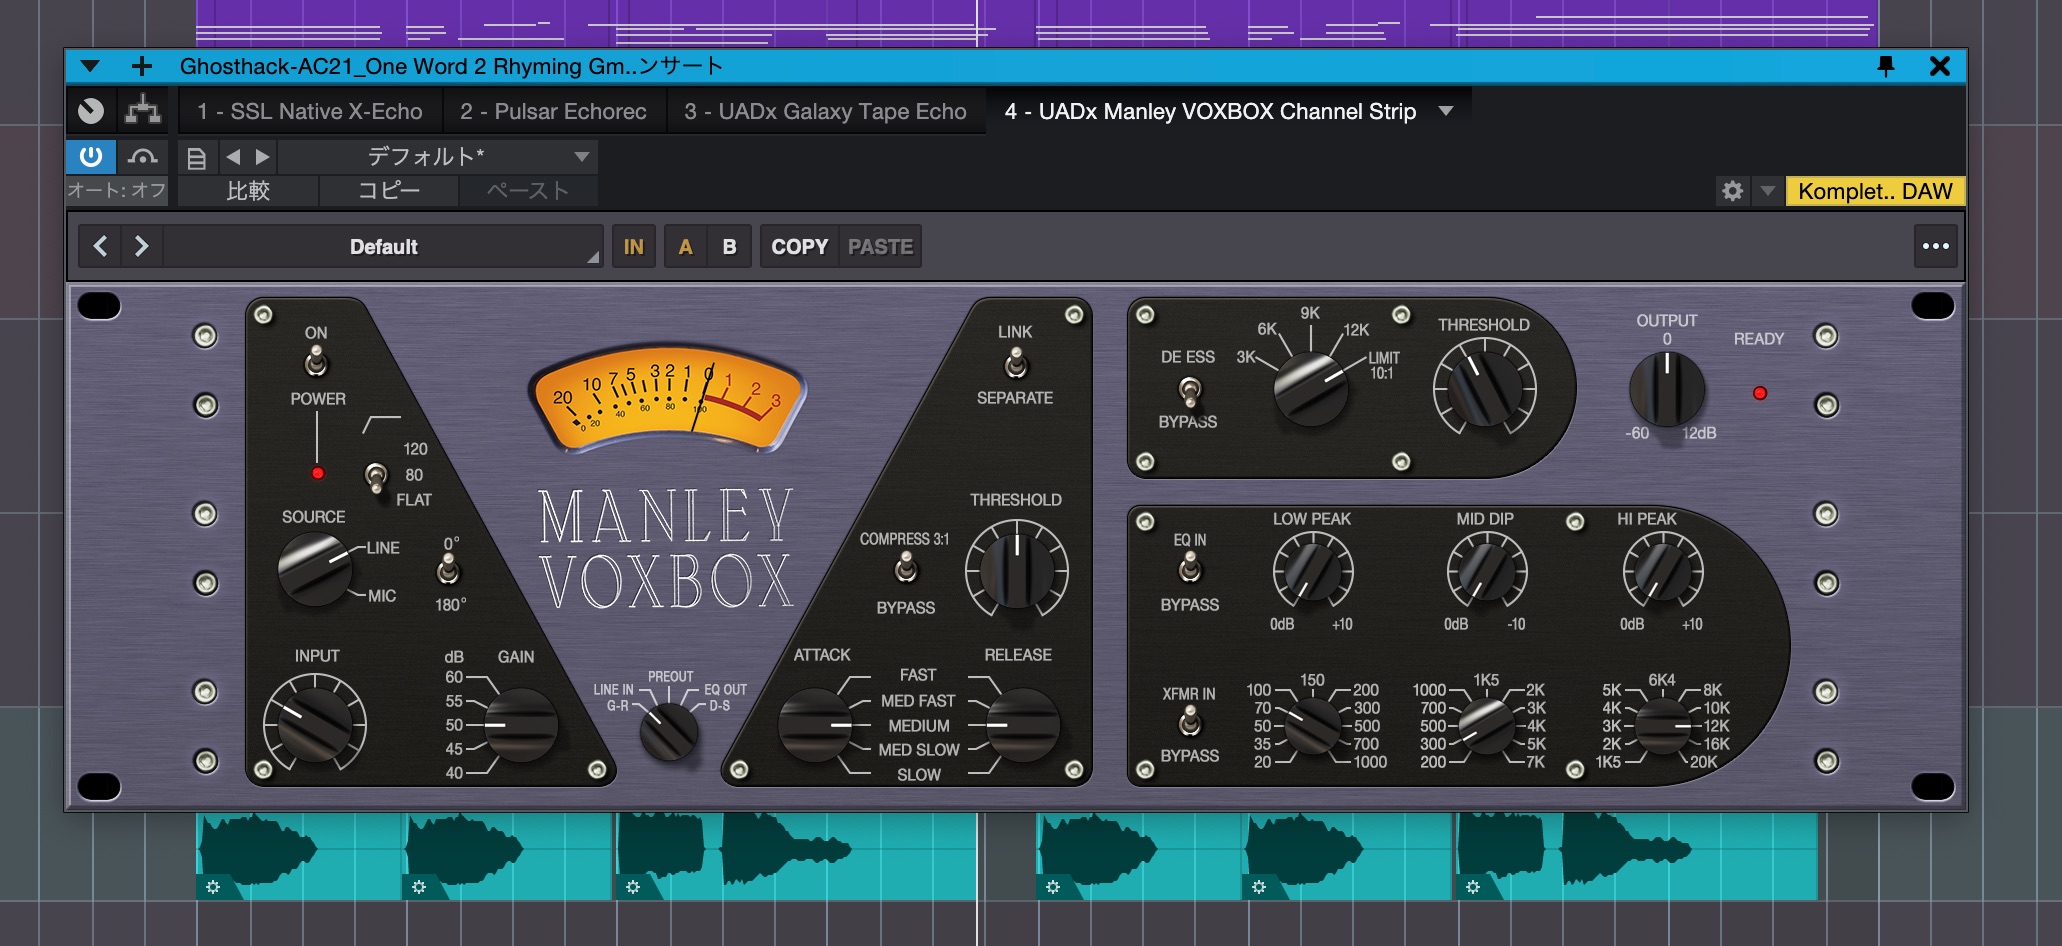Open the Default preset browser field
The image size is (2062, 946).
pyautogui.click(x=383, y=246)
